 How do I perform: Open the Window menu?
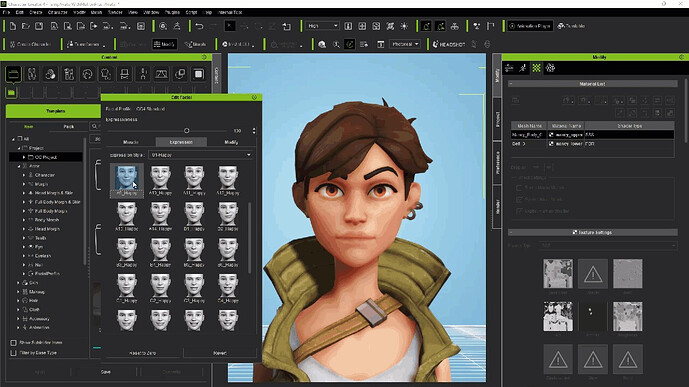151,12
